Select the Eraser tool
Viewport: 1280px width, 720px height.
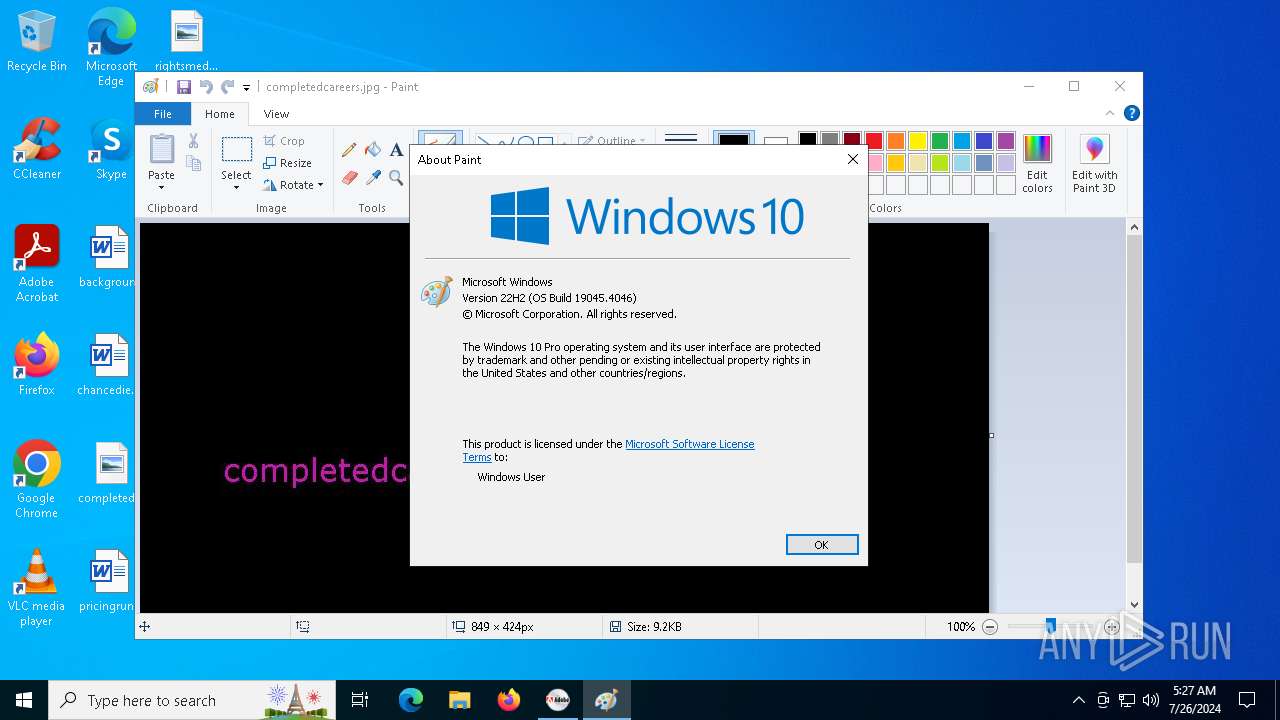(x=349, y=178)
